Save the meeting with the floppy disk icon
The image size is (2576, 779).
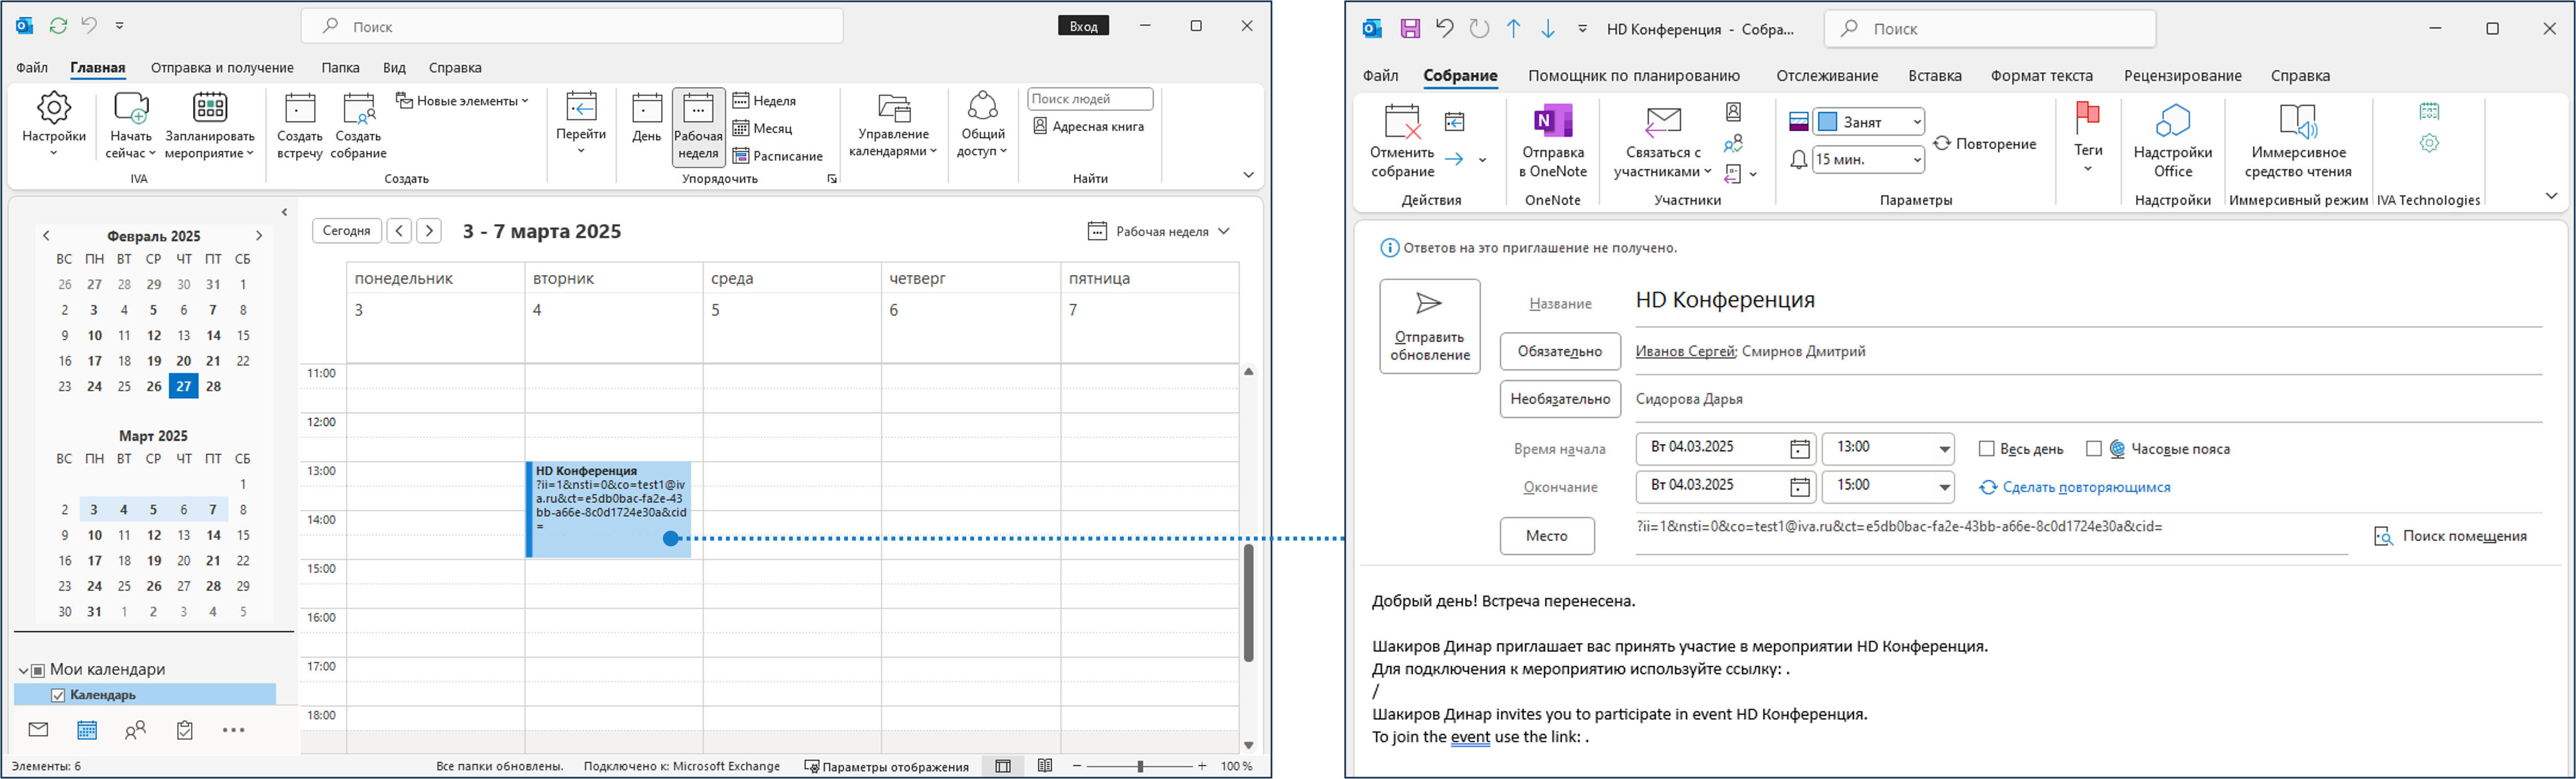tap(1410, 29)
